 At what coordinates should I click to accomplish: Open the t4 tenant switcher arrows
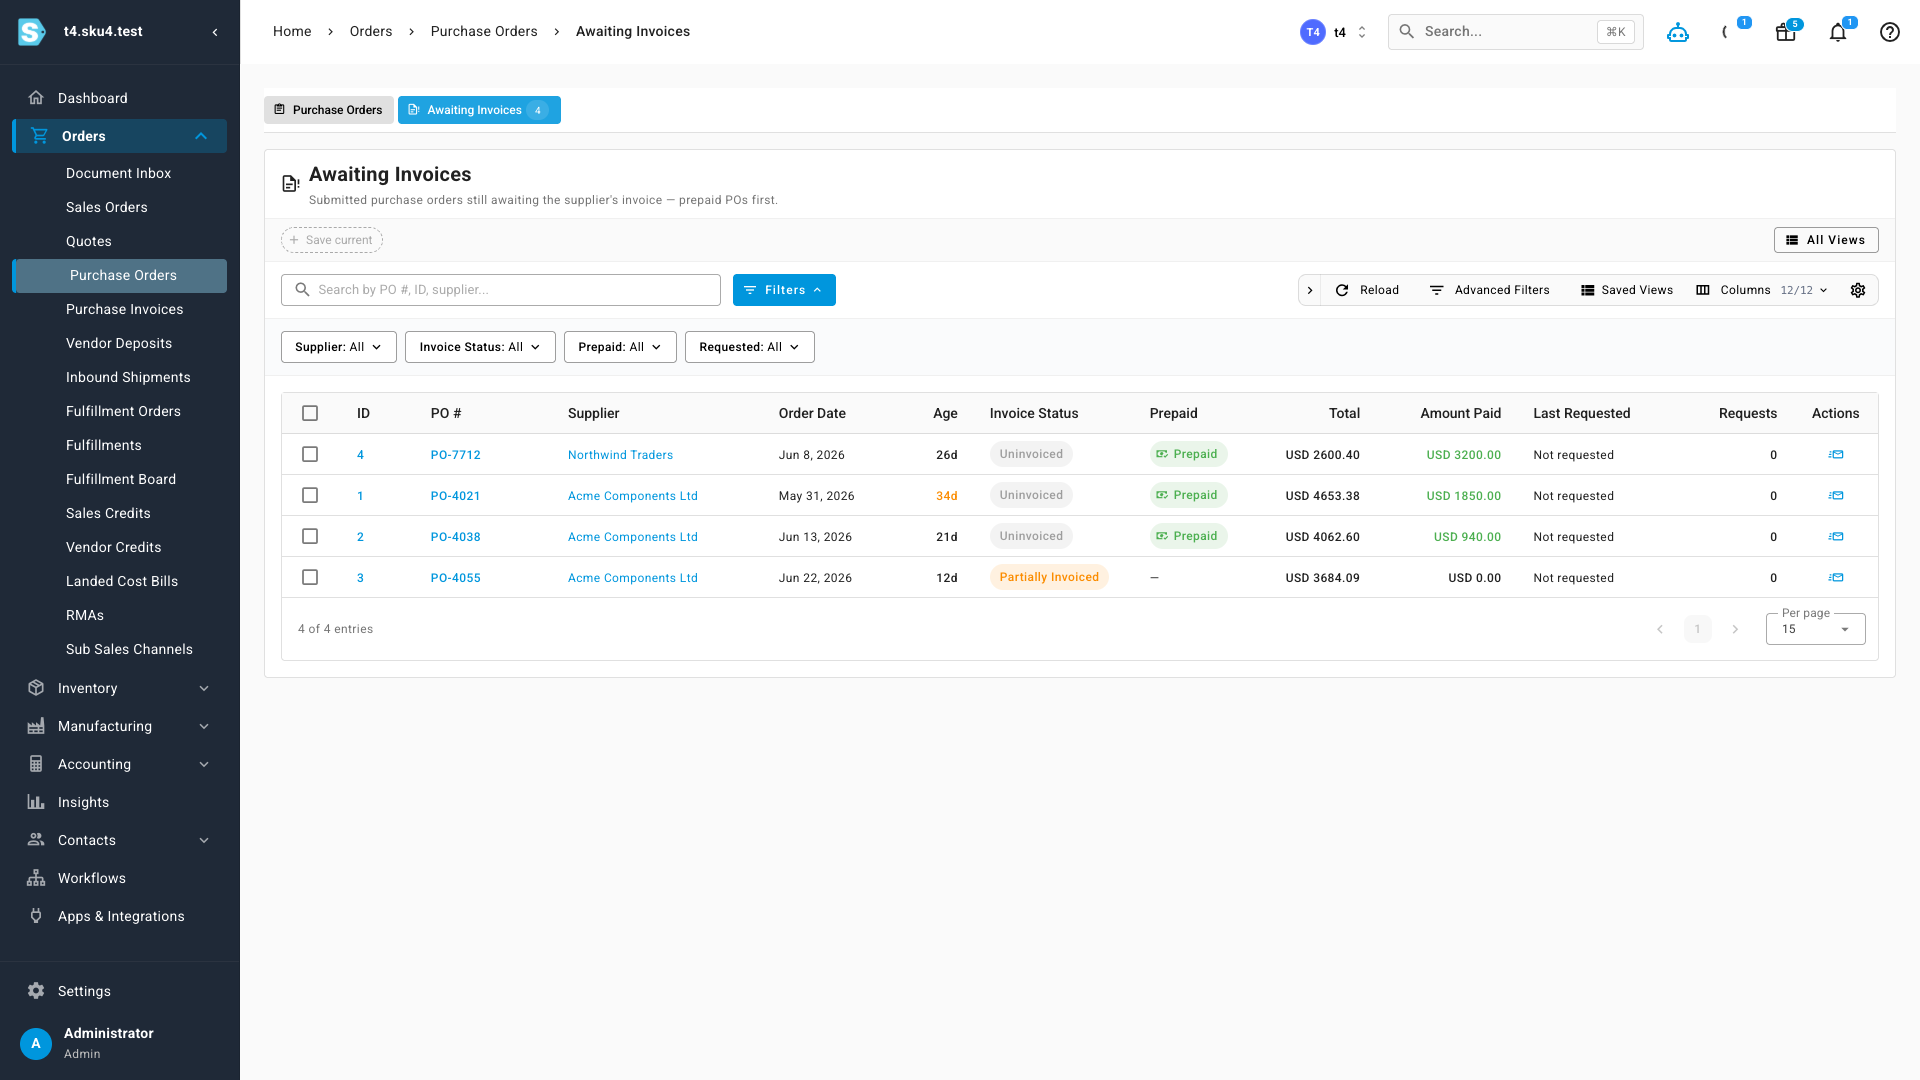point(1362,32)
